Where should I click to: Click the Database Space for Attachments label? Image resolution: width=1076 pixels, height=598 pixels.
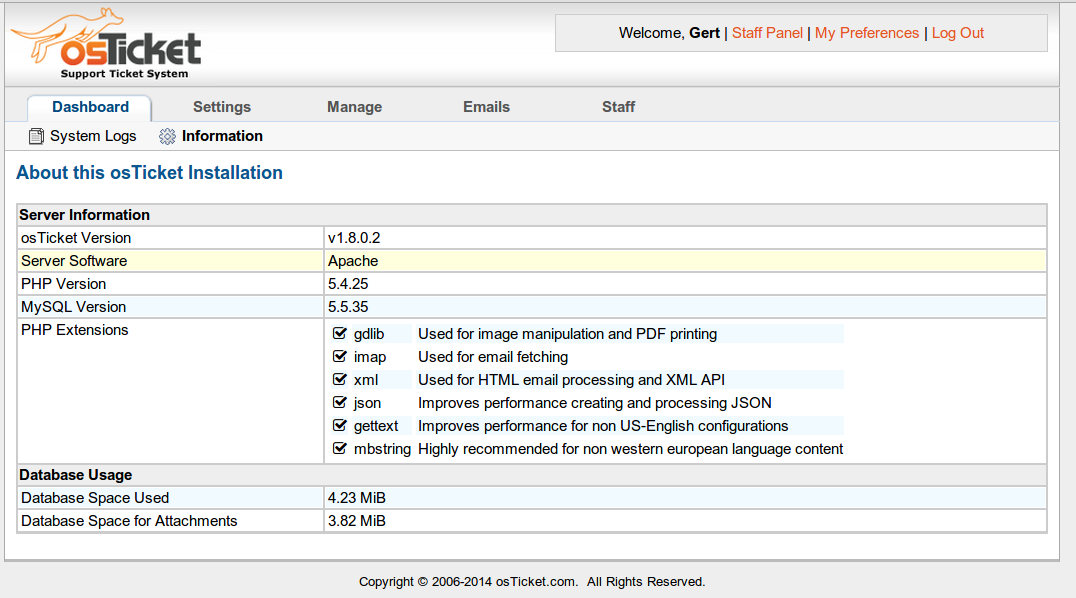tap(129, 521)
